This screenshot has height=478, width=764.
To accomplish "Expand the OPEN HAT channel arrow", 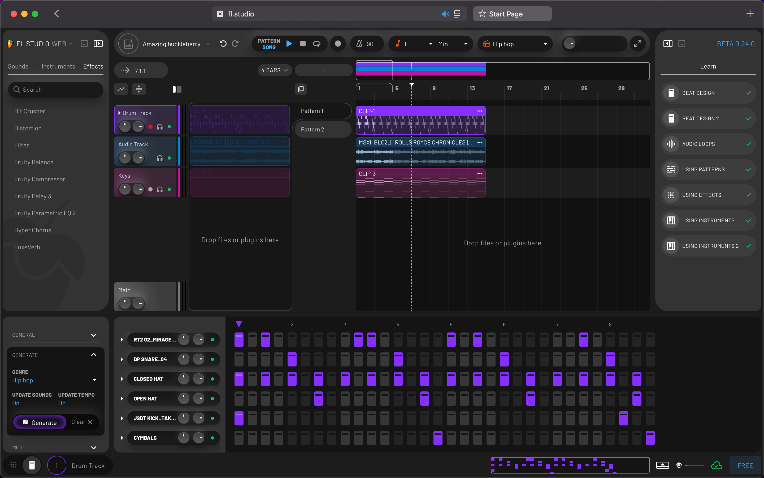I will click(x=122, y=399).
